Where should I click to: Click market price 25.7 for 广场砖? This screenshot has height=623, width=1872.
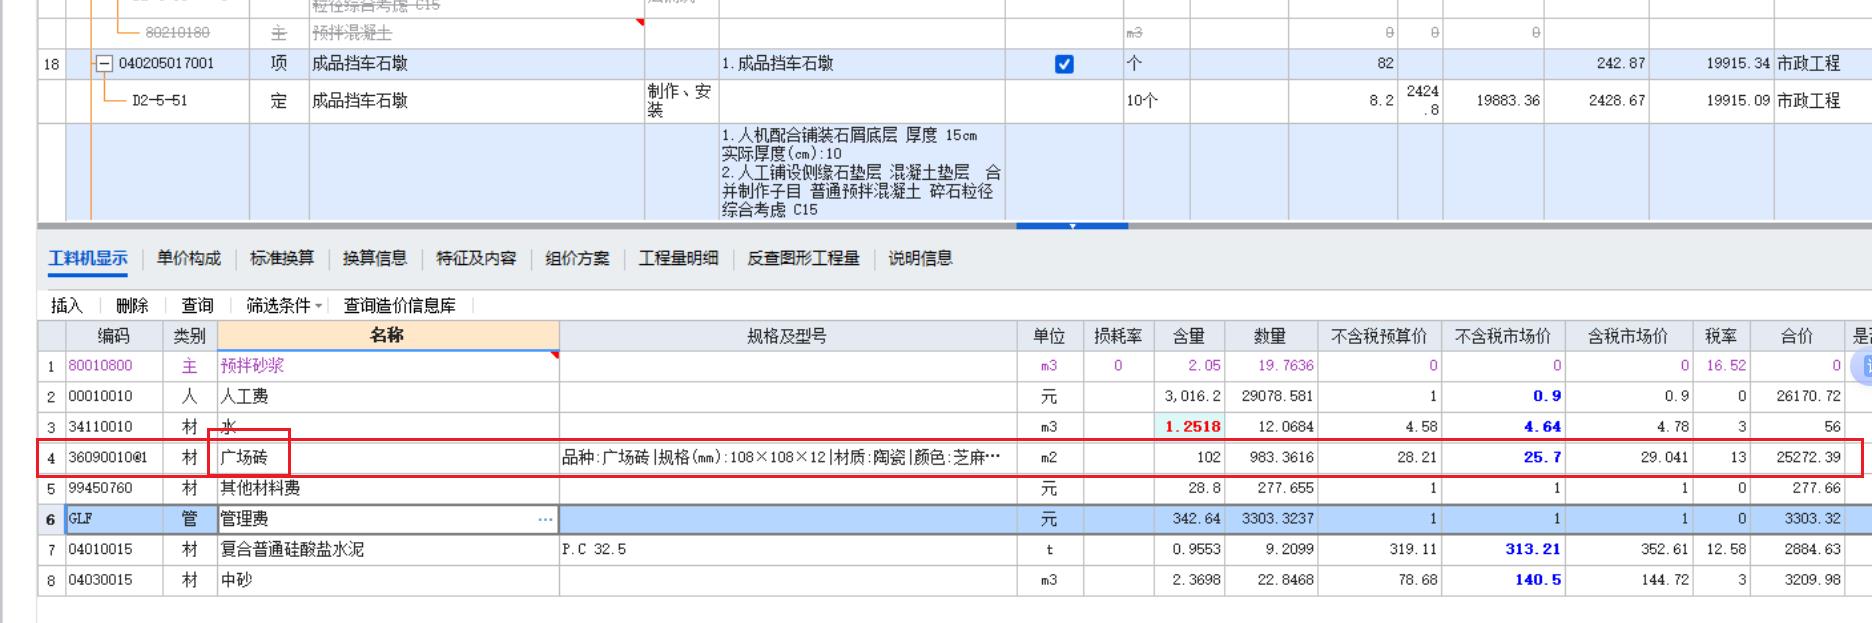[x=1503, y=458]
